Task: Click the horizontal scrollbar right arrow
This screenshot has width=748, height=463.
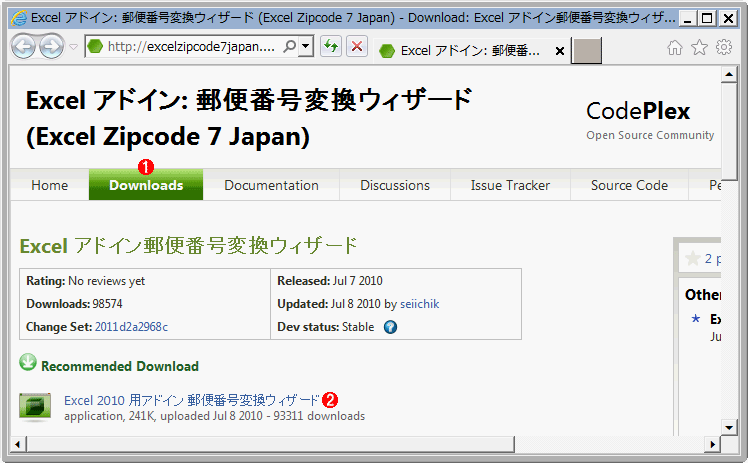Action: click(713, 444)
